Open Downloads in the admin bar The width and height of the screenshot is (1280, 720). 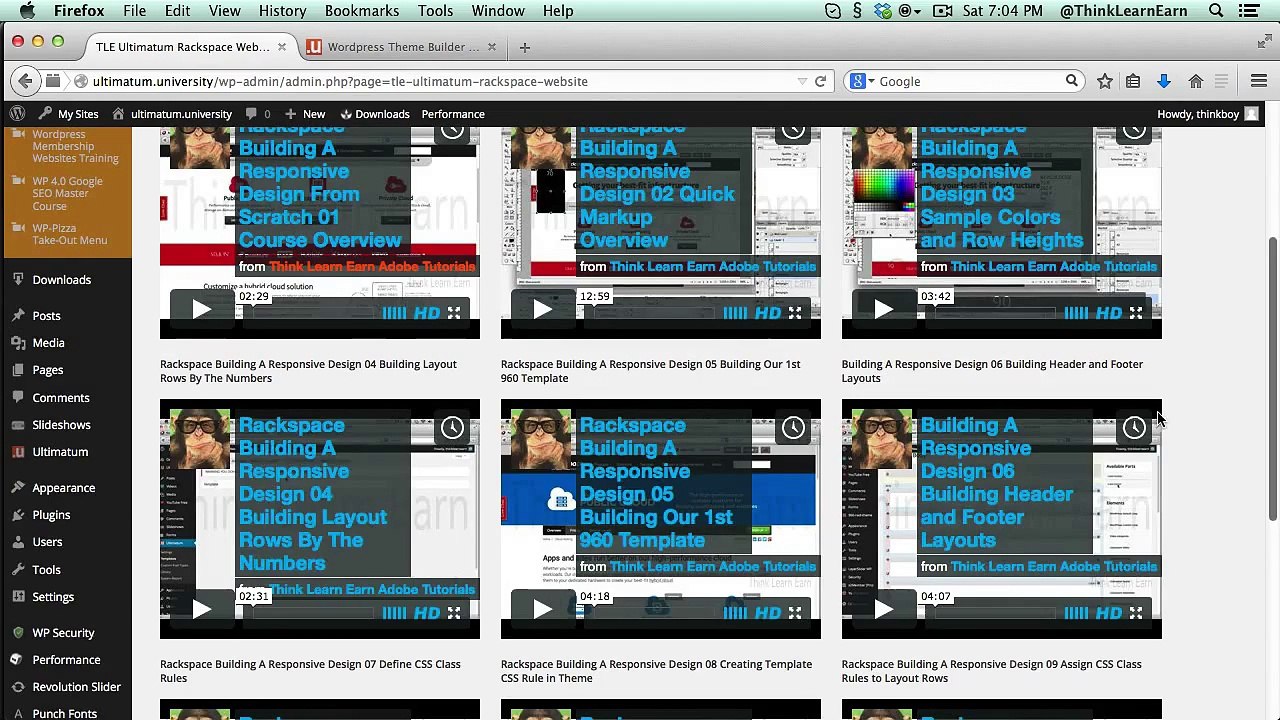pos(375,114)
